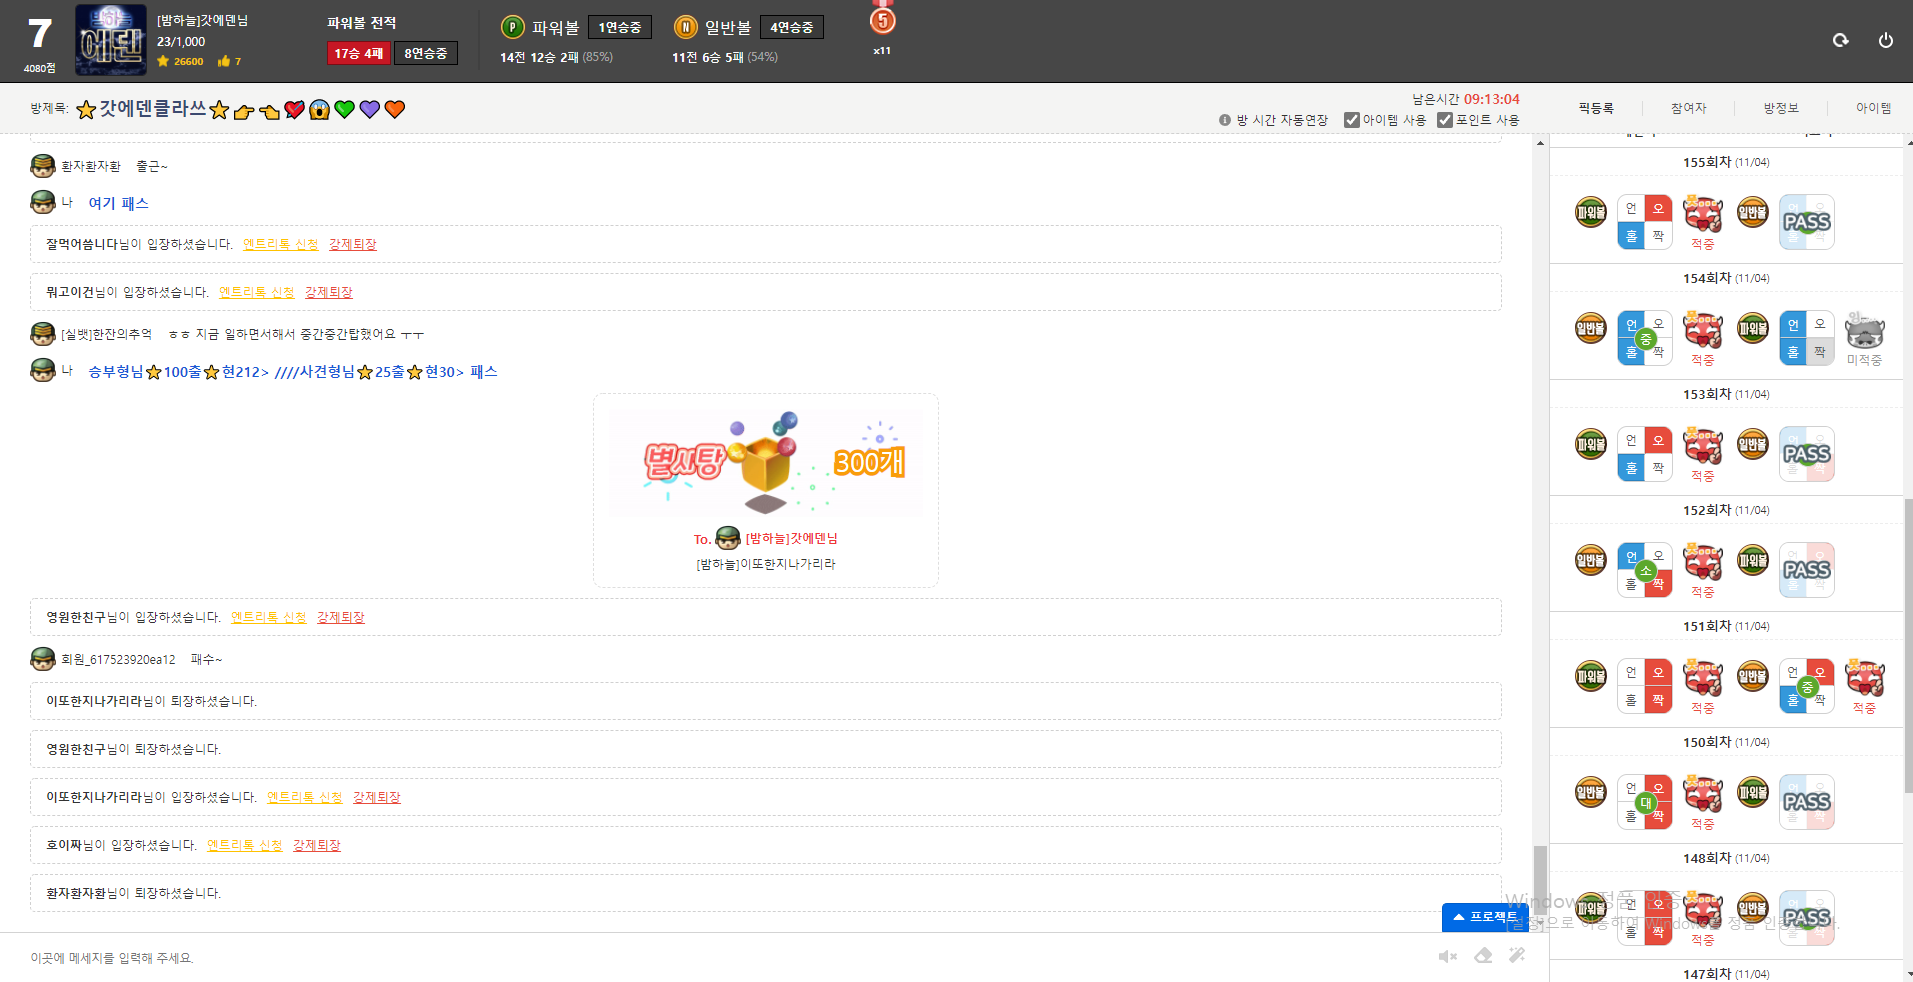Click the refresh icon in top bar
1913x982 pixels.
tap(1840, 40)
